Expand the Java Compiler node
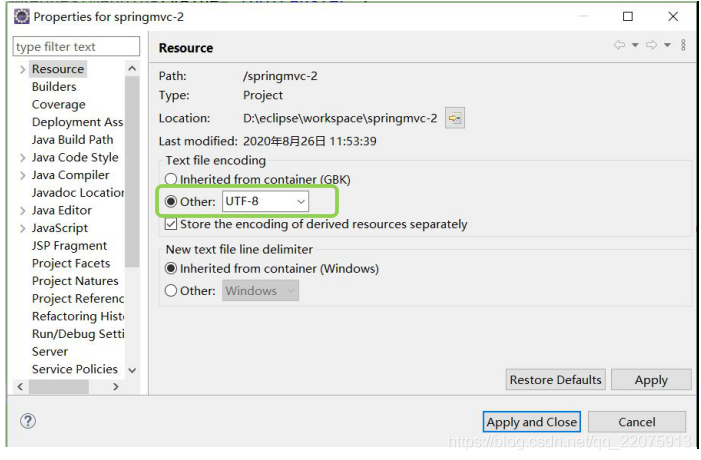This screenshot has width=701, height=460. click(22, 175)
